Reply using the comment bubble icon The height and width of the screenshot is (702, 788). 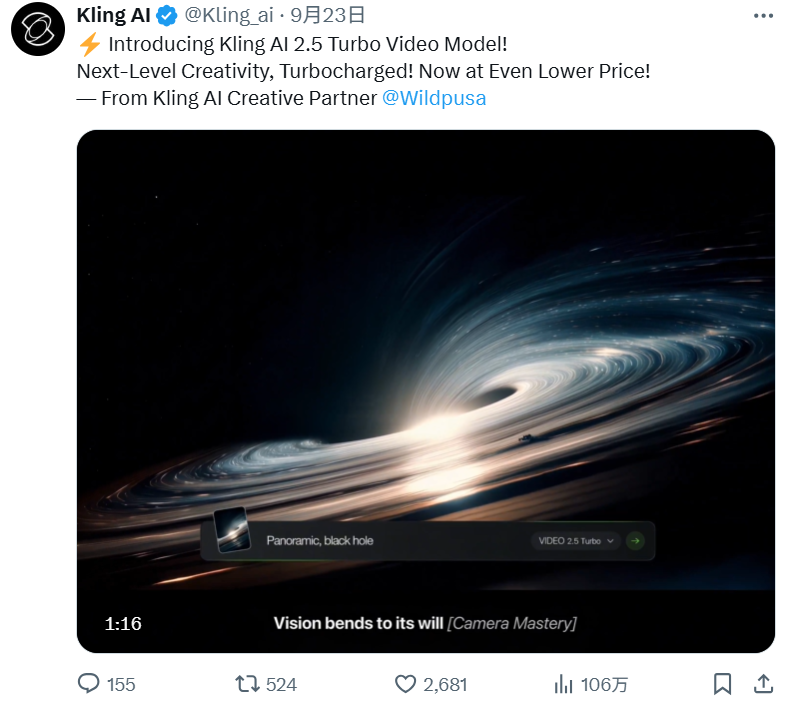88,684
